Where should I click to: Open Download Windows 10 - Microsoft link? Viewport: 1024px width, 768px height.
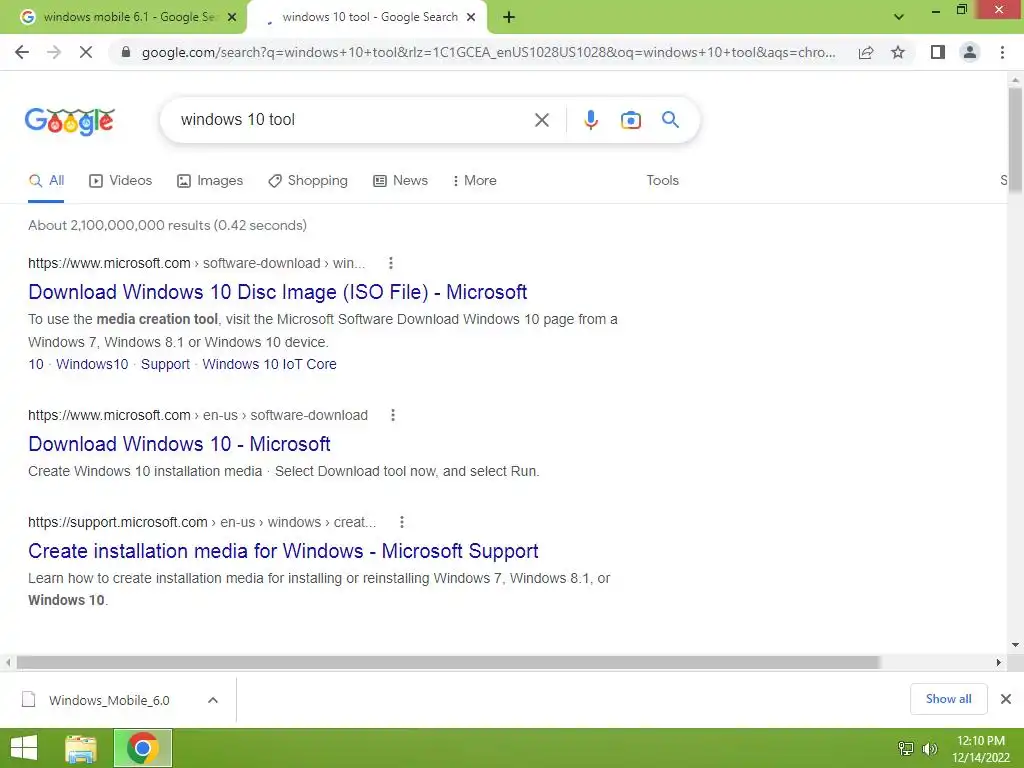click(x=179, y=444)
